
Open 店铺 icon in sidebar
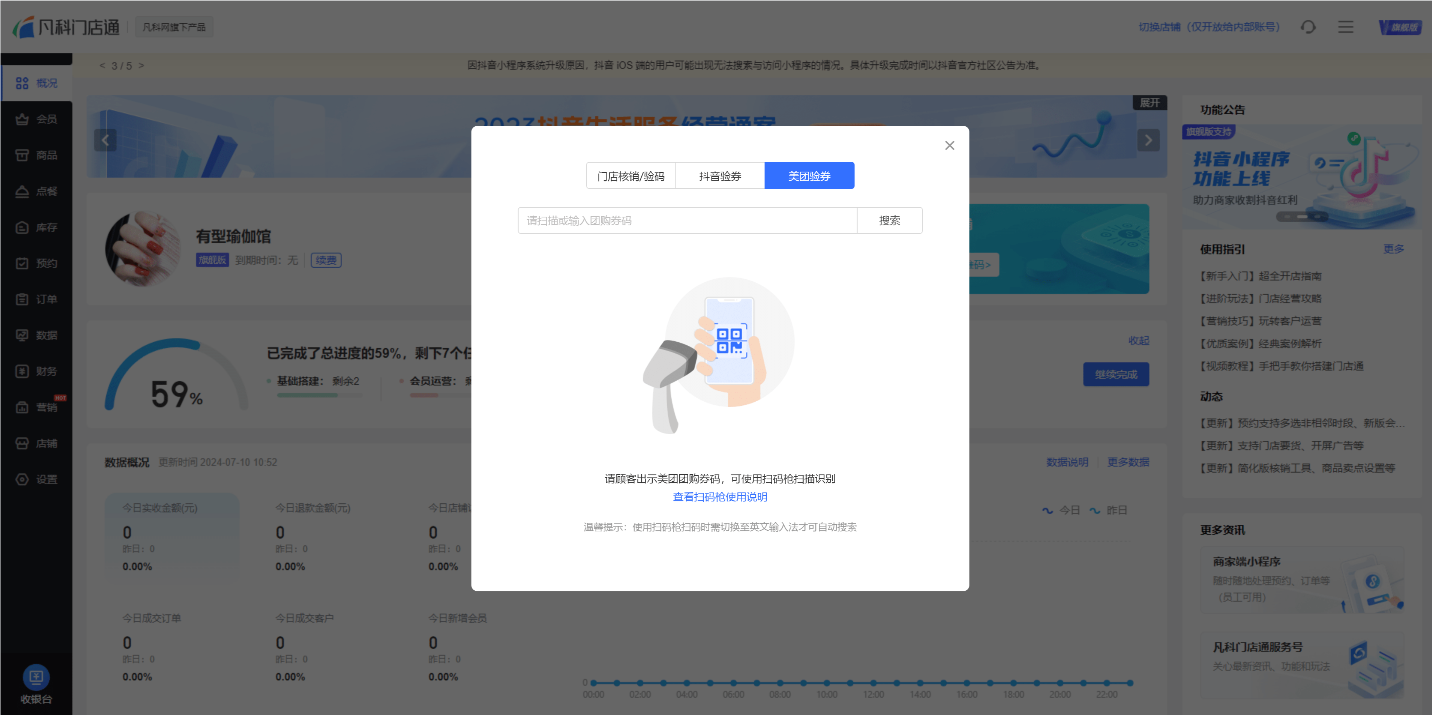click(x=22, y=443)
